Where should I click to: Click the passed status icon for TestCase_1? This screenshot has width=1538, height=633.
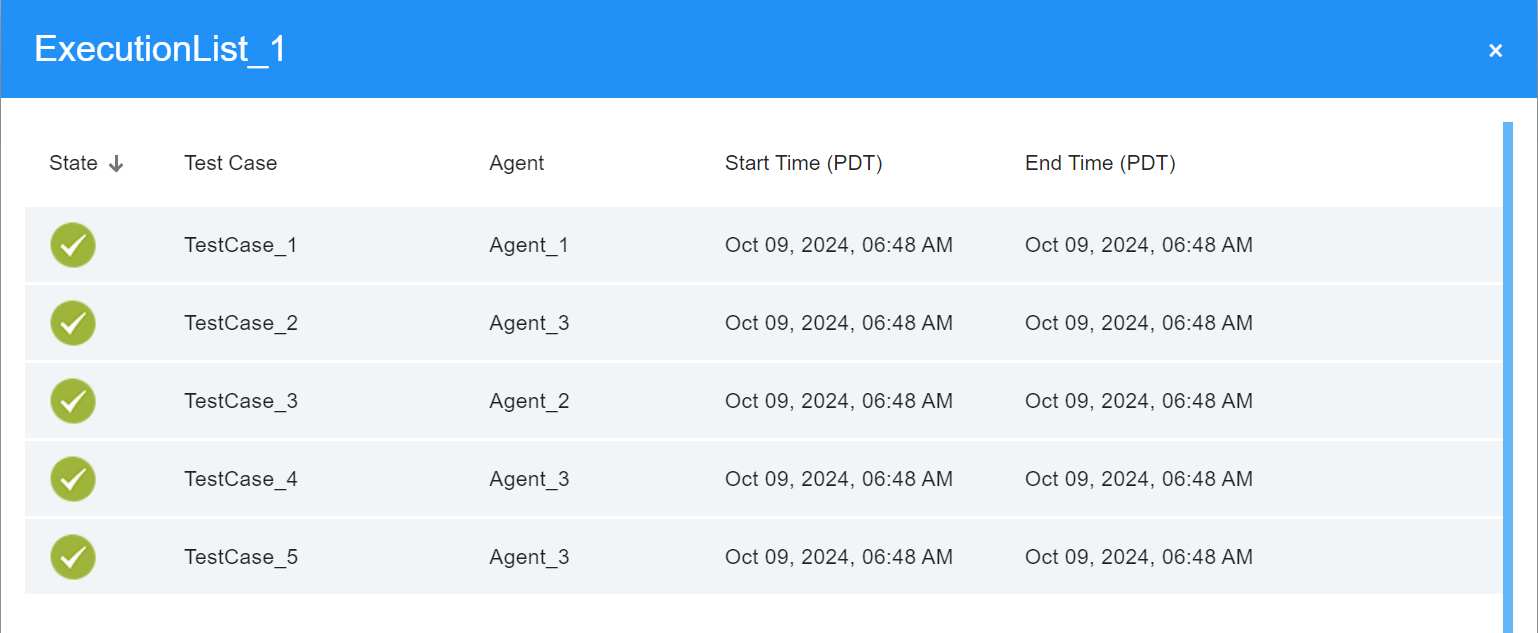point(73,245)
